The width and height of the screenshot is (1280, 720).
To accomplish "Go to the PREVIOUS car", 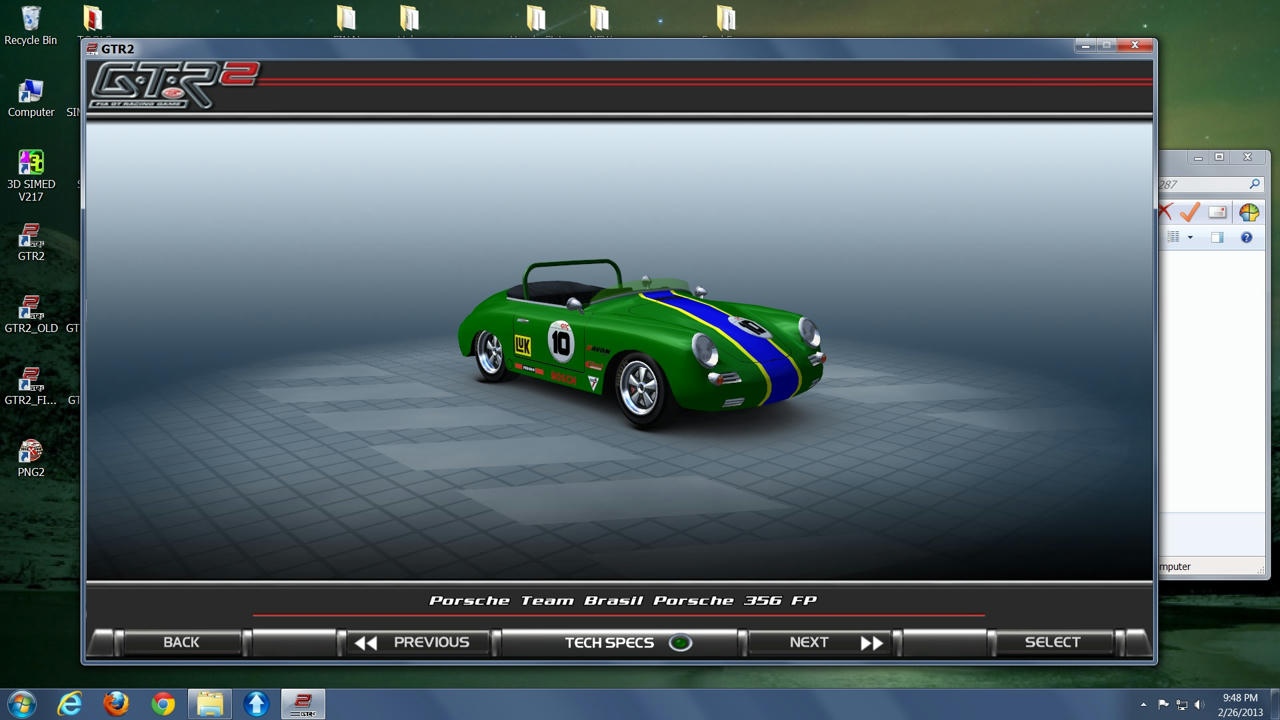I will pyautogui.click(x=418, y=642).
